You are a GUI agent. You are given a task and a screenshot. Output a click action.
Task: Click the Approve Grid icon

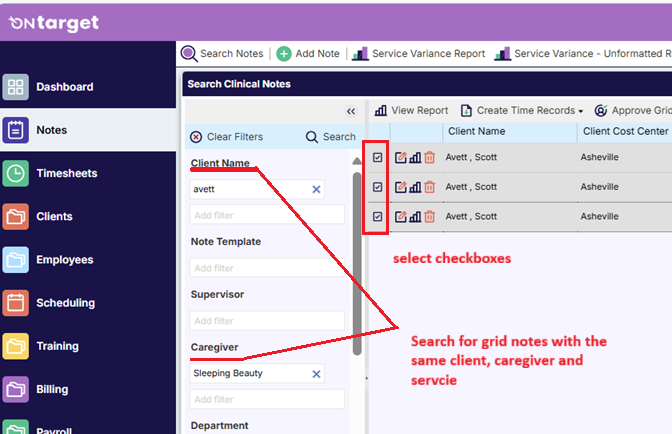(601, 111)
